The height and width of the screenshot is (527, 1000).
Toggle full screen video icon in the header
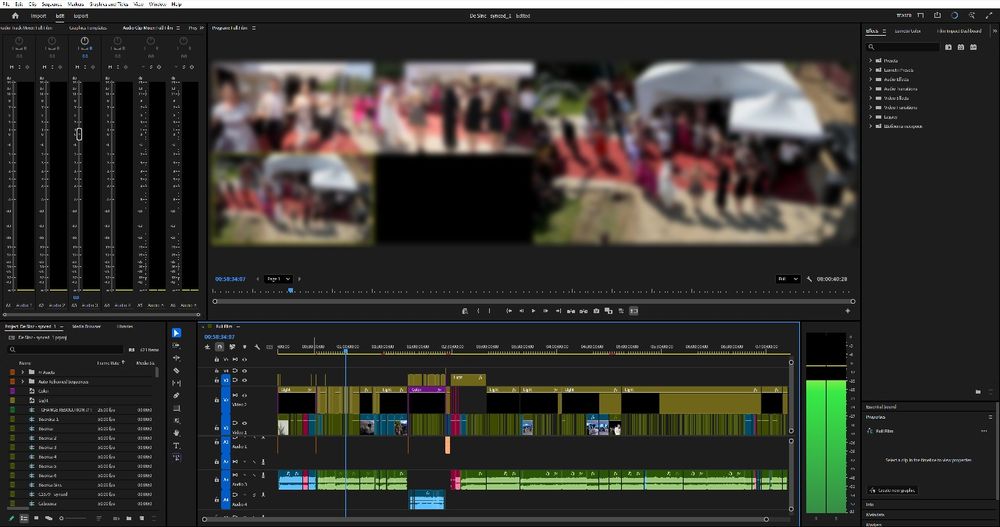[x=989, y=15]
